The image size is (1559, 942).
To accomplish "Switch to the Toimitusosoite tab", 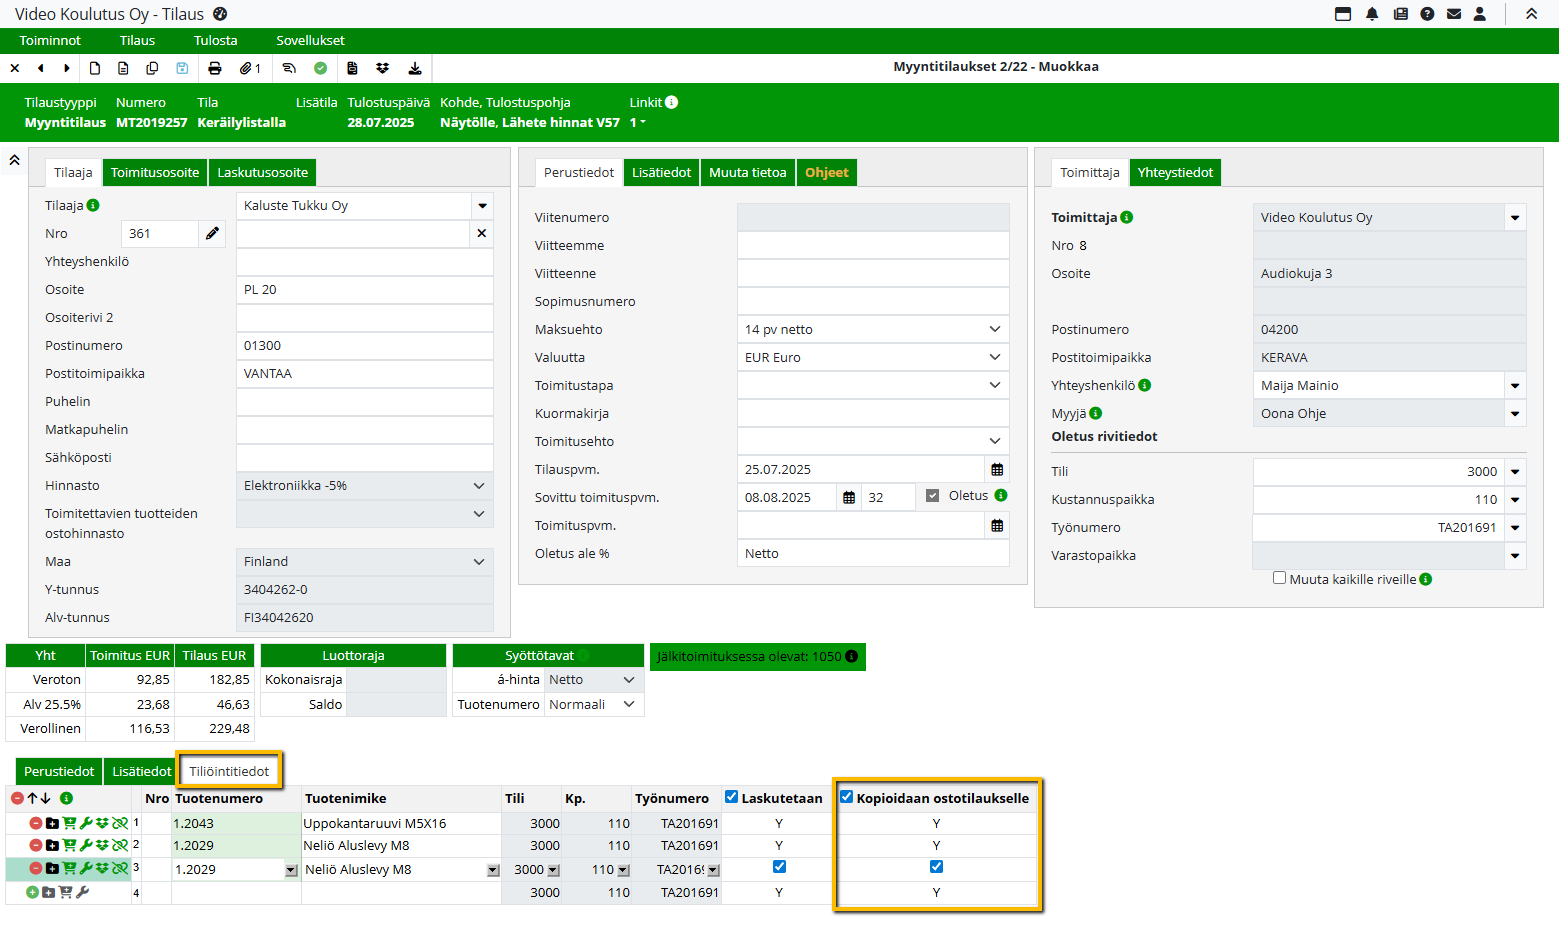I will (155, 172).
